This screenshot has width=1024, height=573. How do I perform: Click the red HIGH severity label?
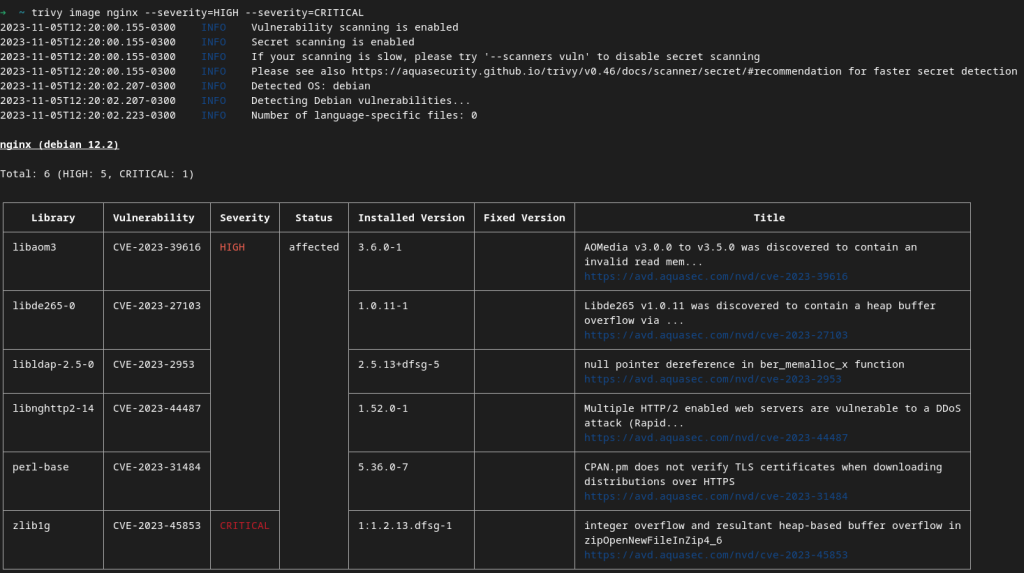pos(232,247)
